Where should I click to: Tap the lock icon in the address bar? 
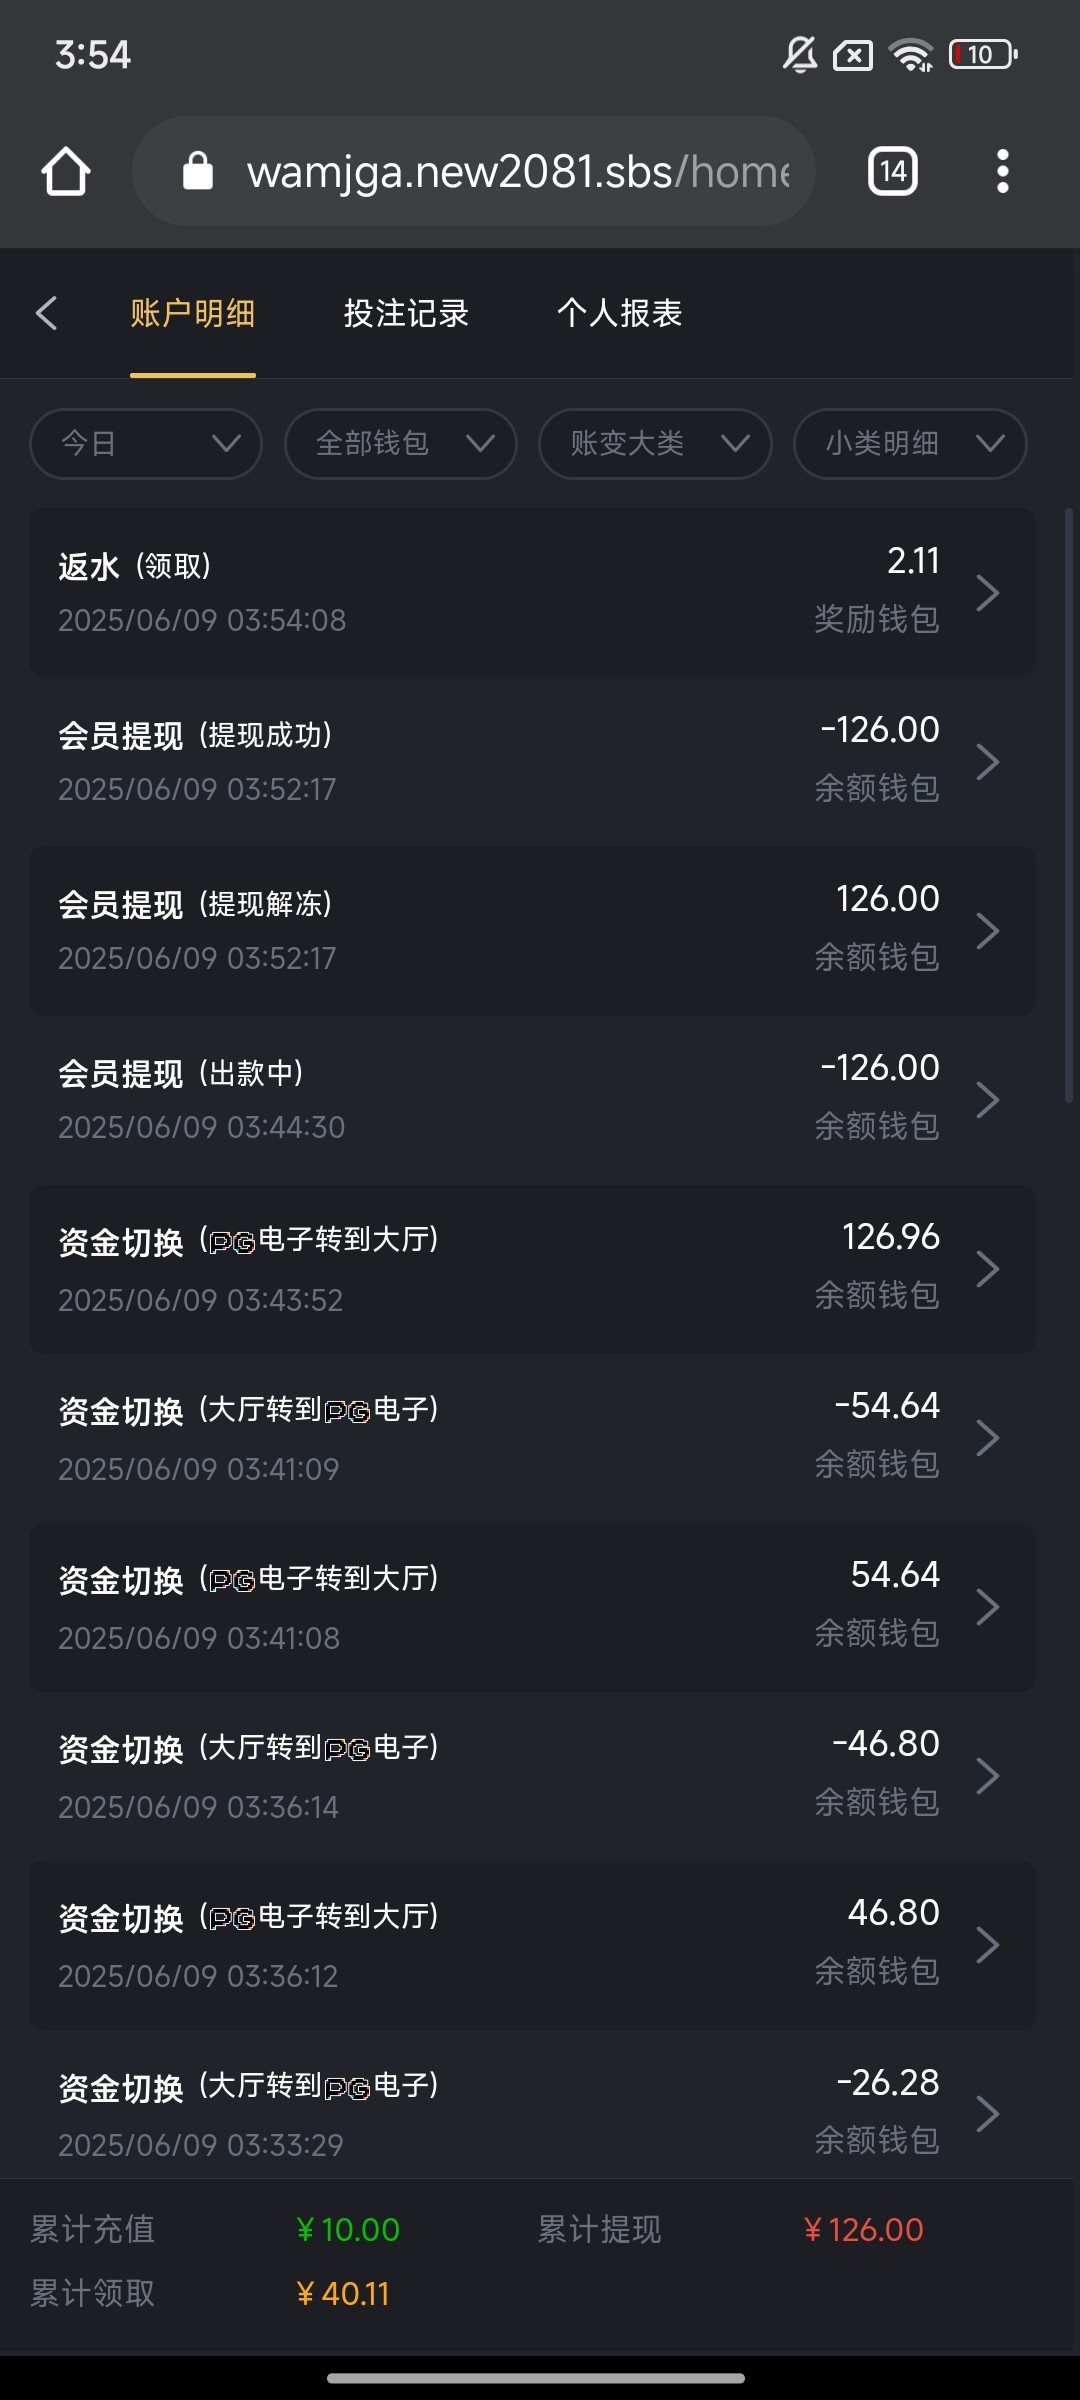198,172
